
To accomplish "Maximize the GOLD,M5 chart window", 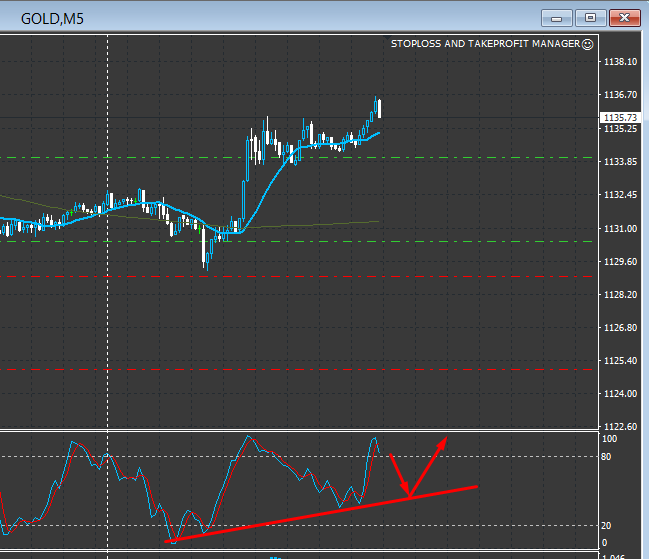I will point(591,18).
